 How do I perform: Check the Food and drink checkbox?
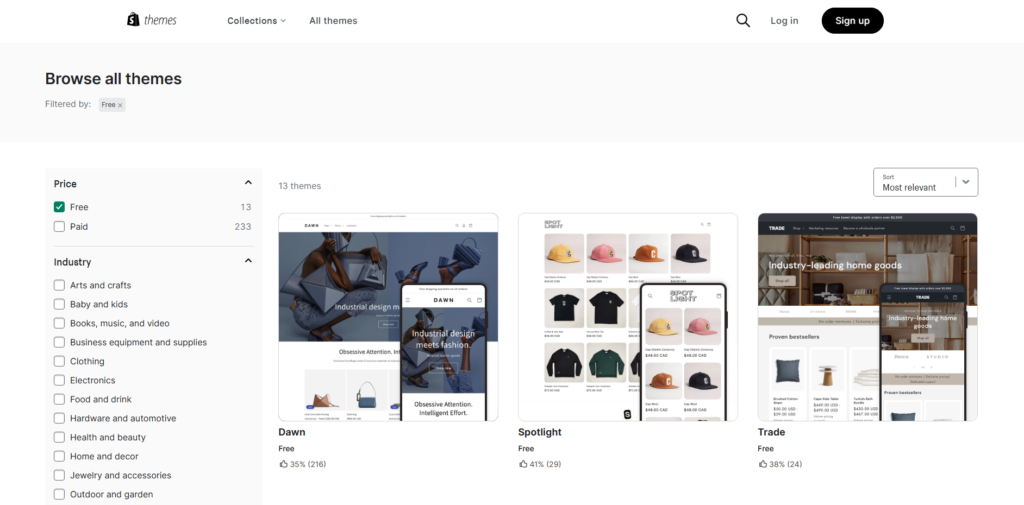pos(59,399)
